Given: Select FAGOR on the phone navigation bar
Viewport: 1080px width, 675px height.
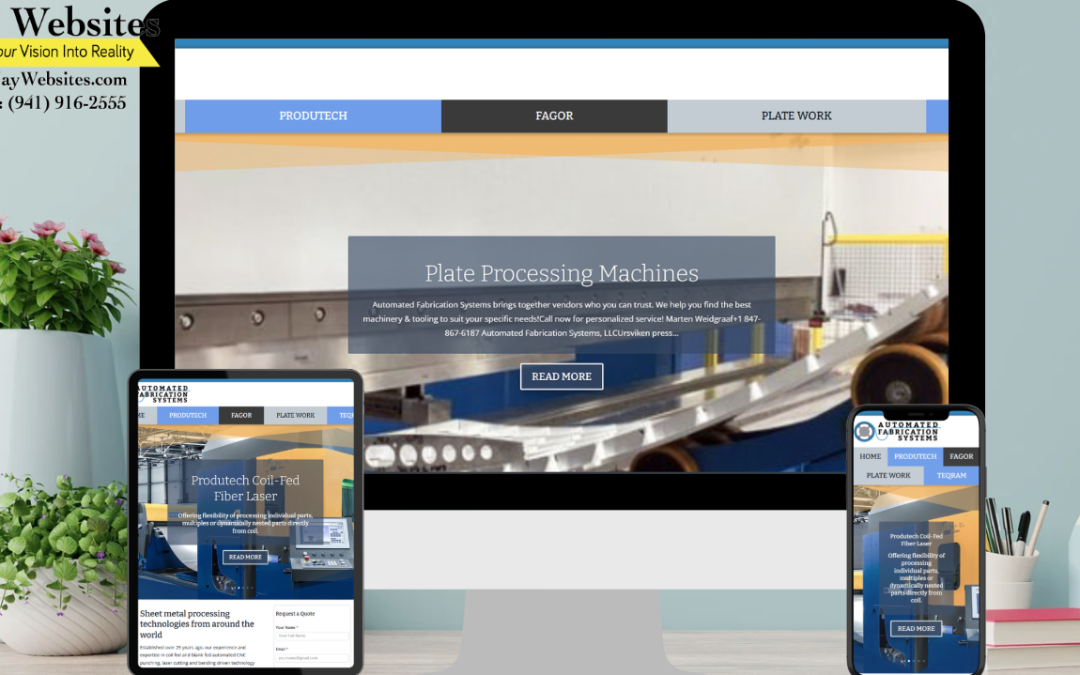Looking at the screenshot, I should [x=961, y=456].
